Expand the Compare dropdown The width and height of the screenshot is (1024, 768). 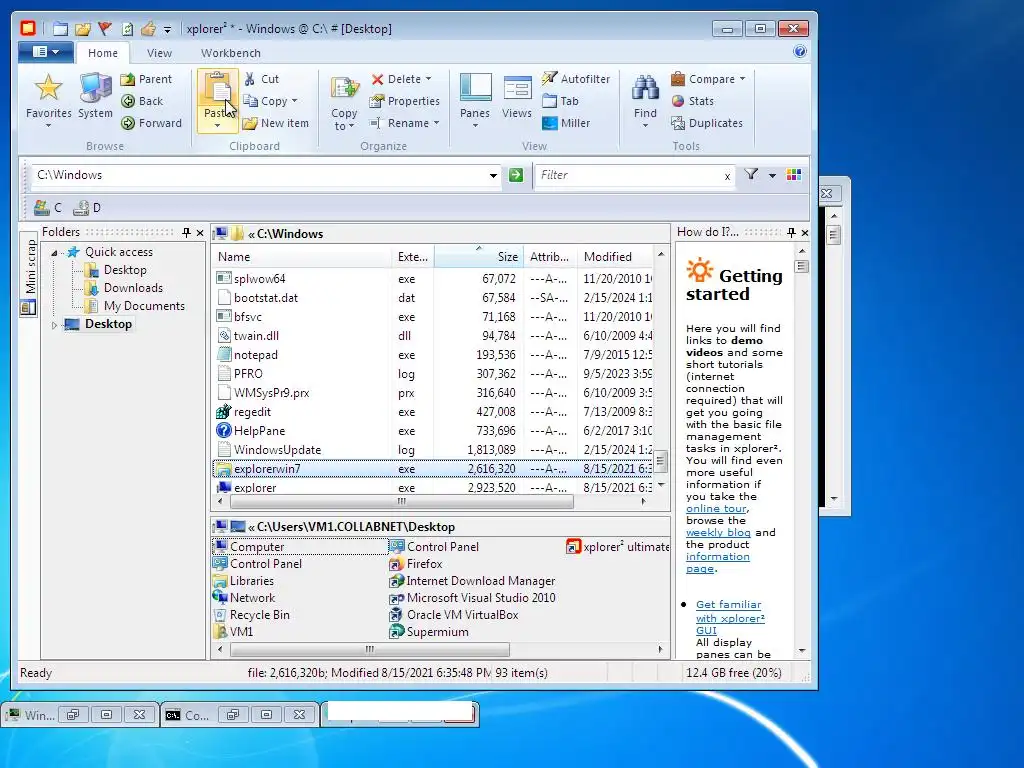tap(743, 79)
